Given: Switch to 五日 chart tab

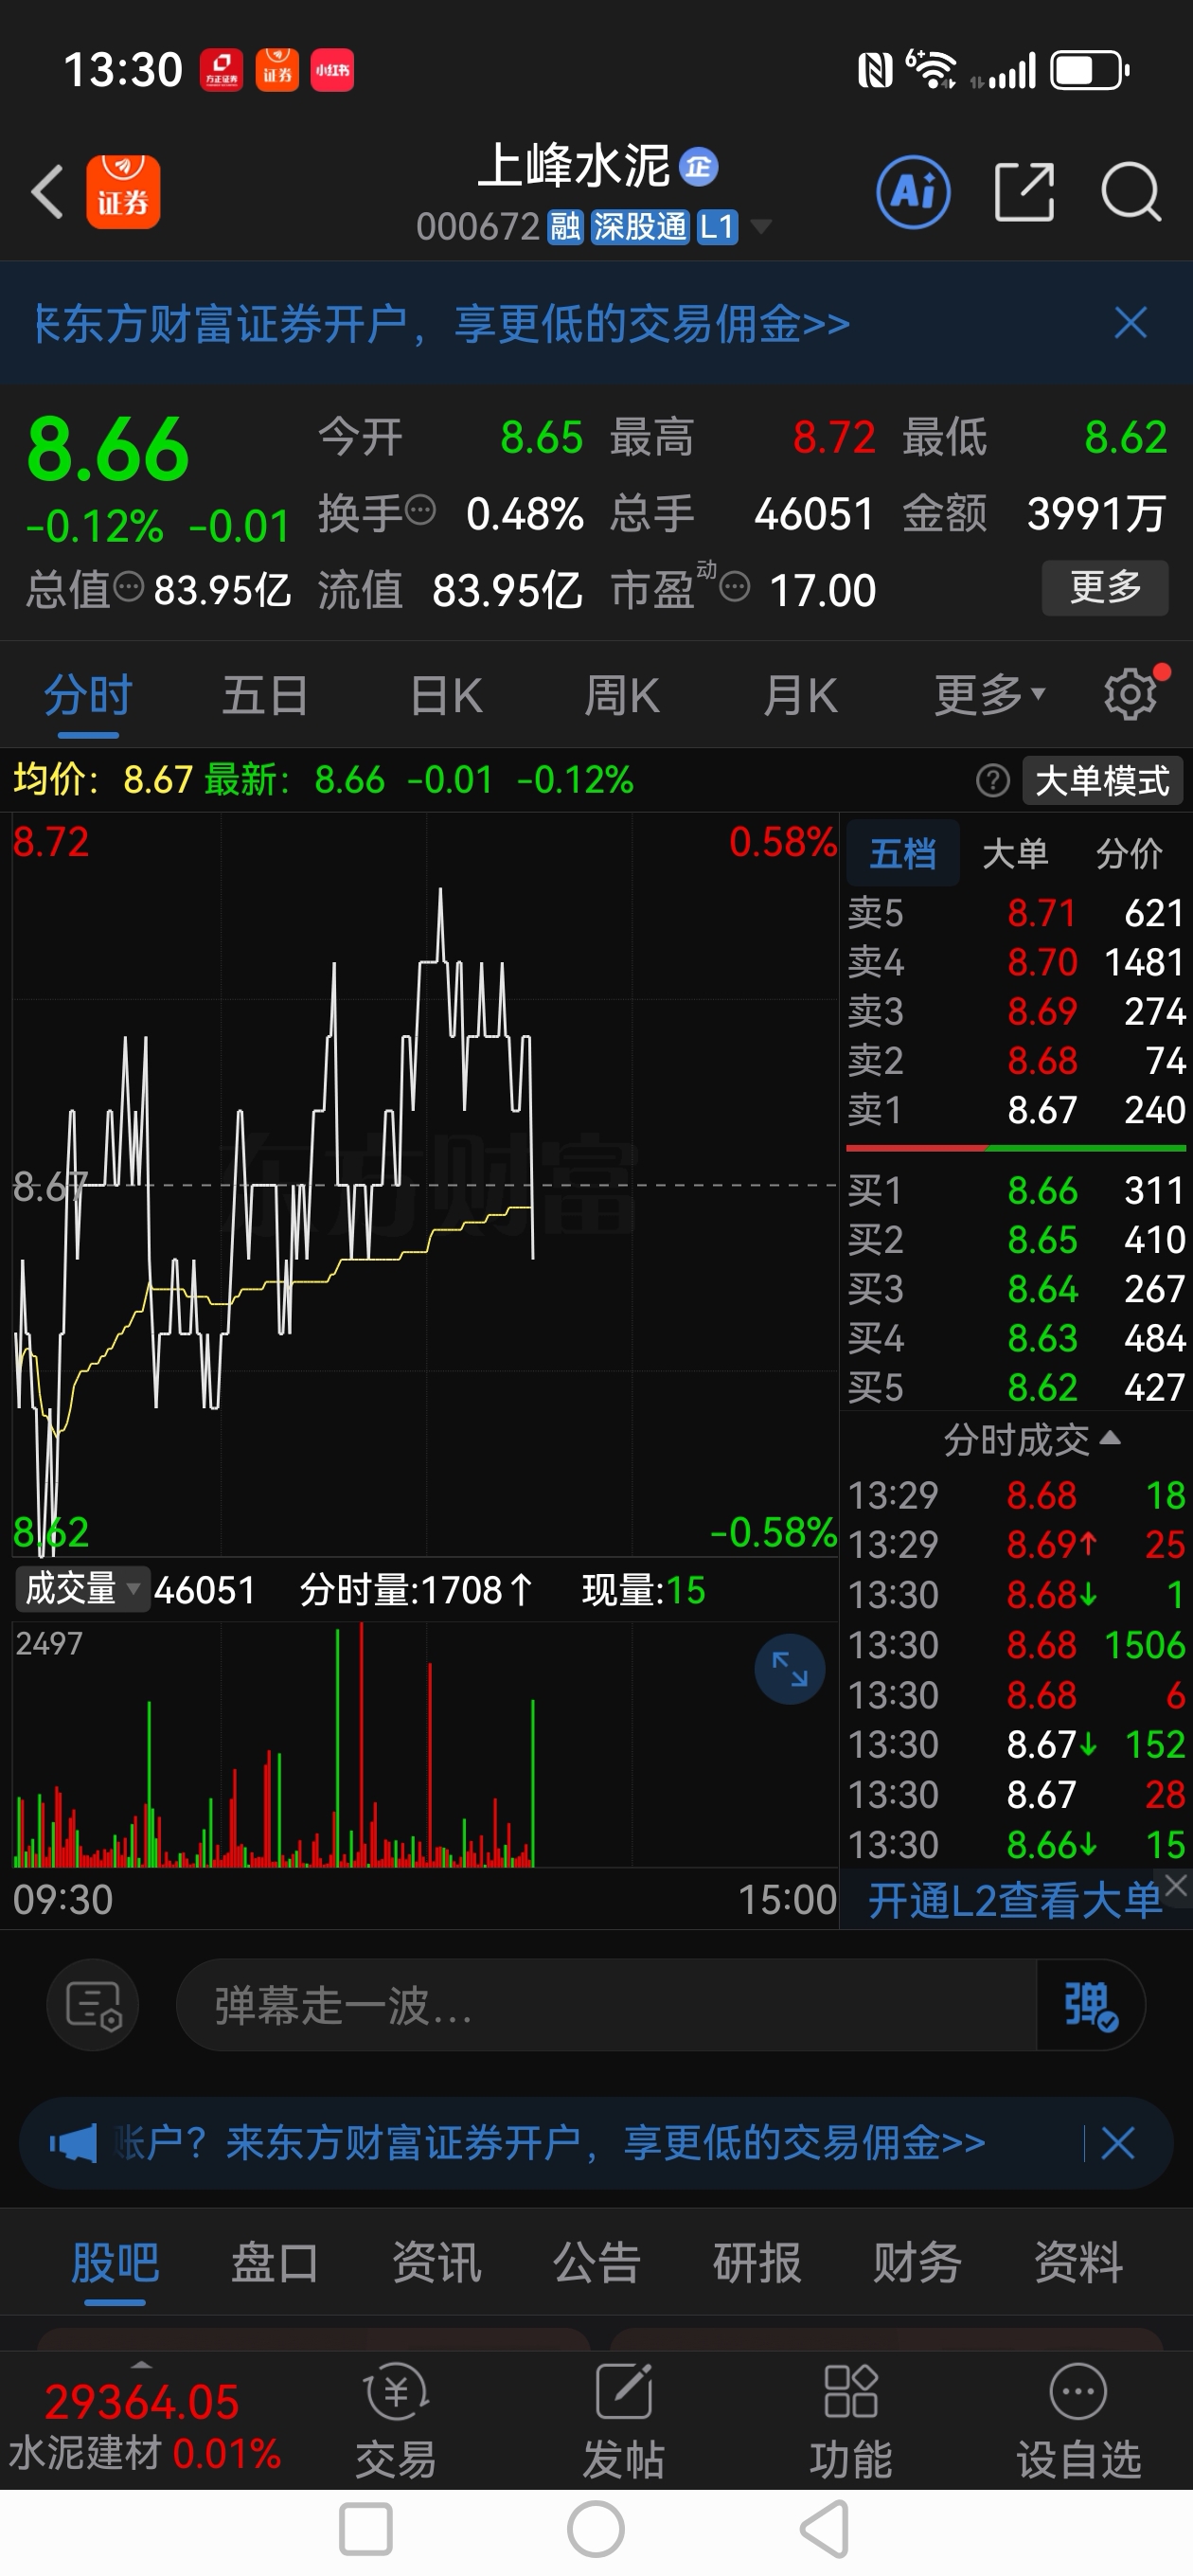Looking at the screenshot, I should [265, 694].
